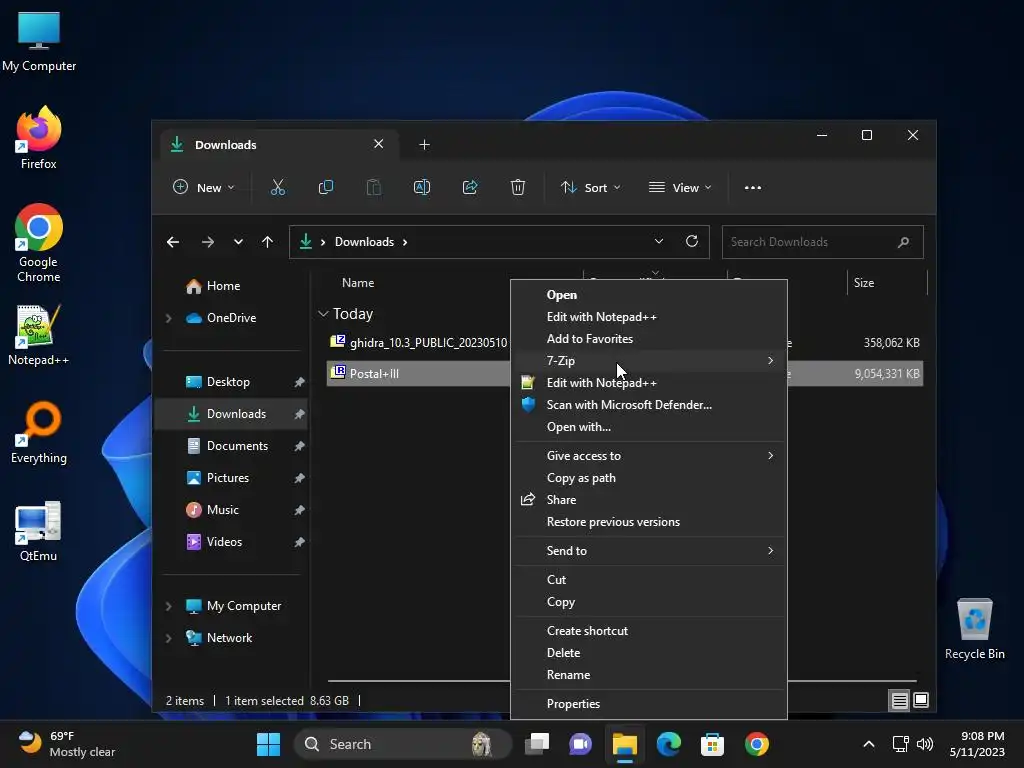Go back with the left arrow button
1024x768 pixels.
[173, 242]
